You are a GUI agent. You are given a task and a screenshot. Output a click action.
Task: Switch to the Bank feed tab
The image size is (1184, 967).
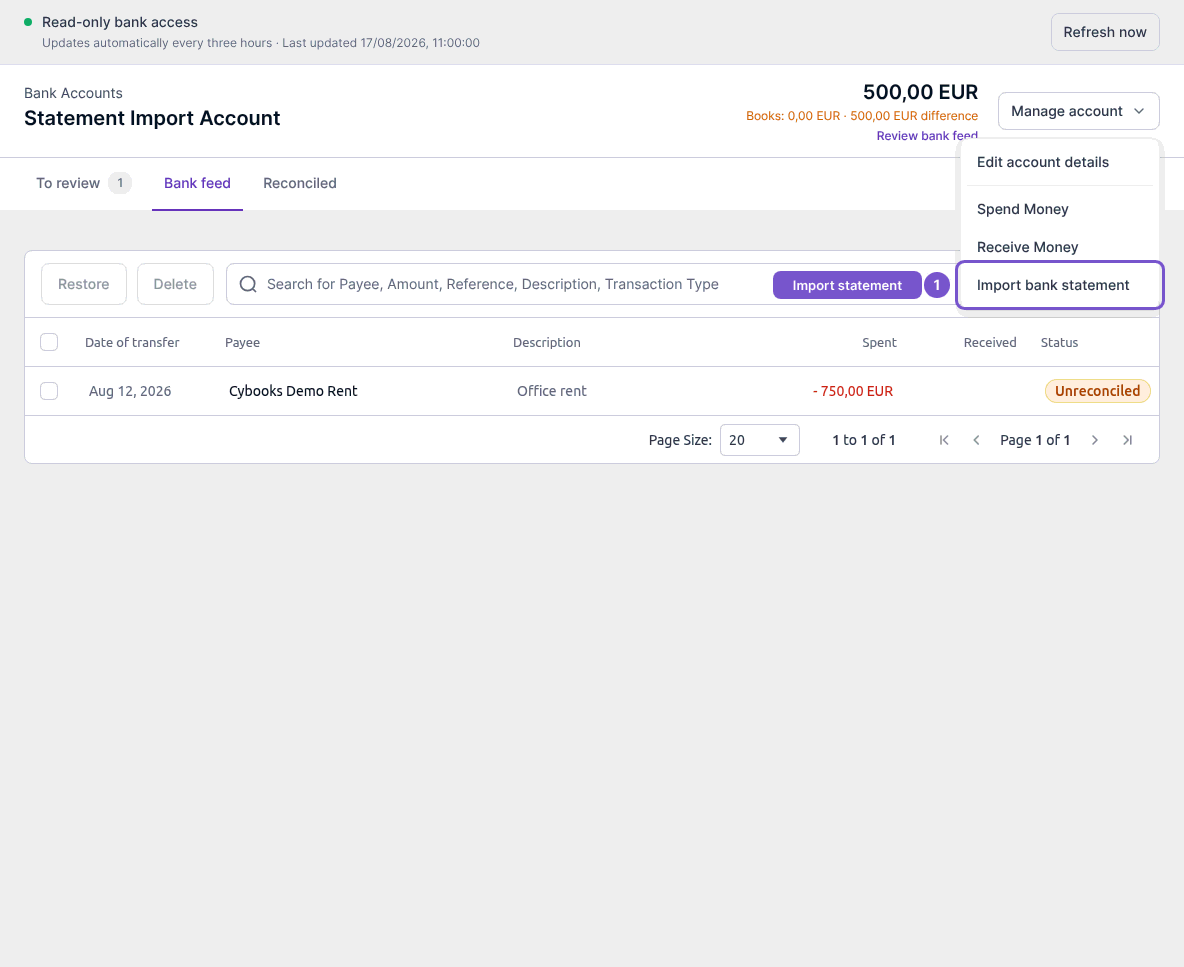tap(197, 183)
